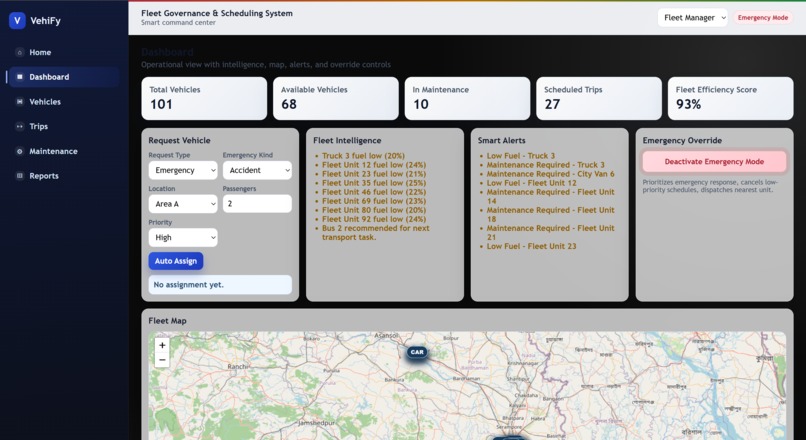Click 'Low Fuel - Fleet Unit 12' alert
The image size is (806, 440).
tap(532, 183)
